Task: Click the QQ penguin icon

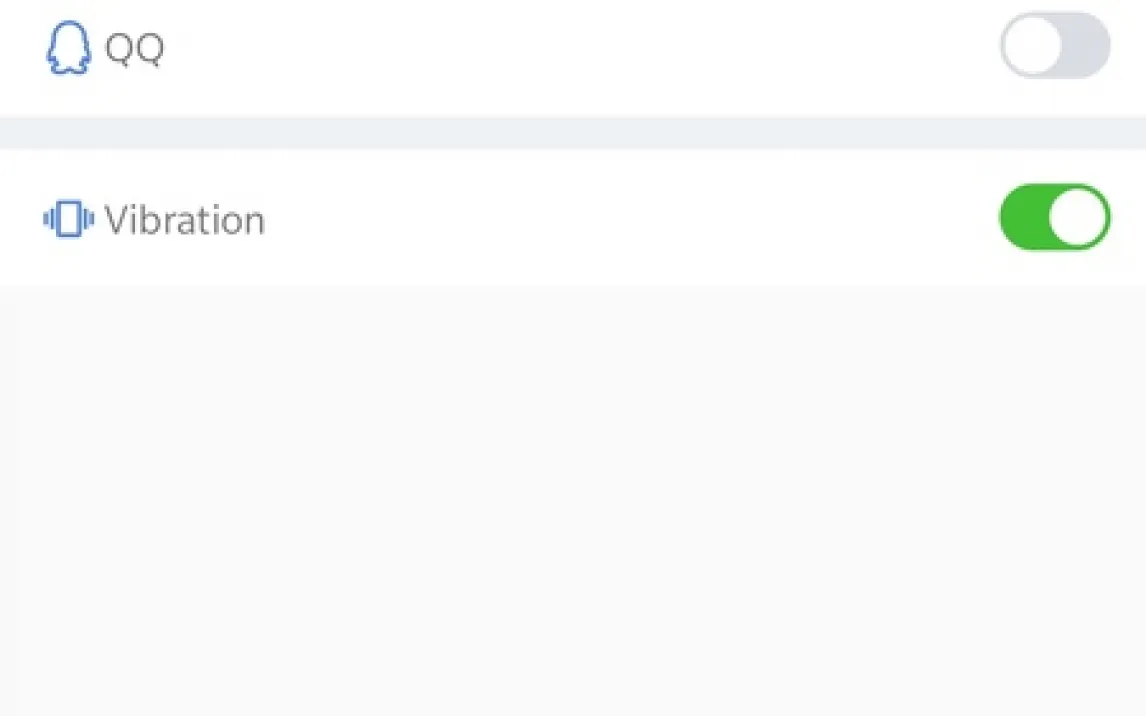Action: click(67, 48)
